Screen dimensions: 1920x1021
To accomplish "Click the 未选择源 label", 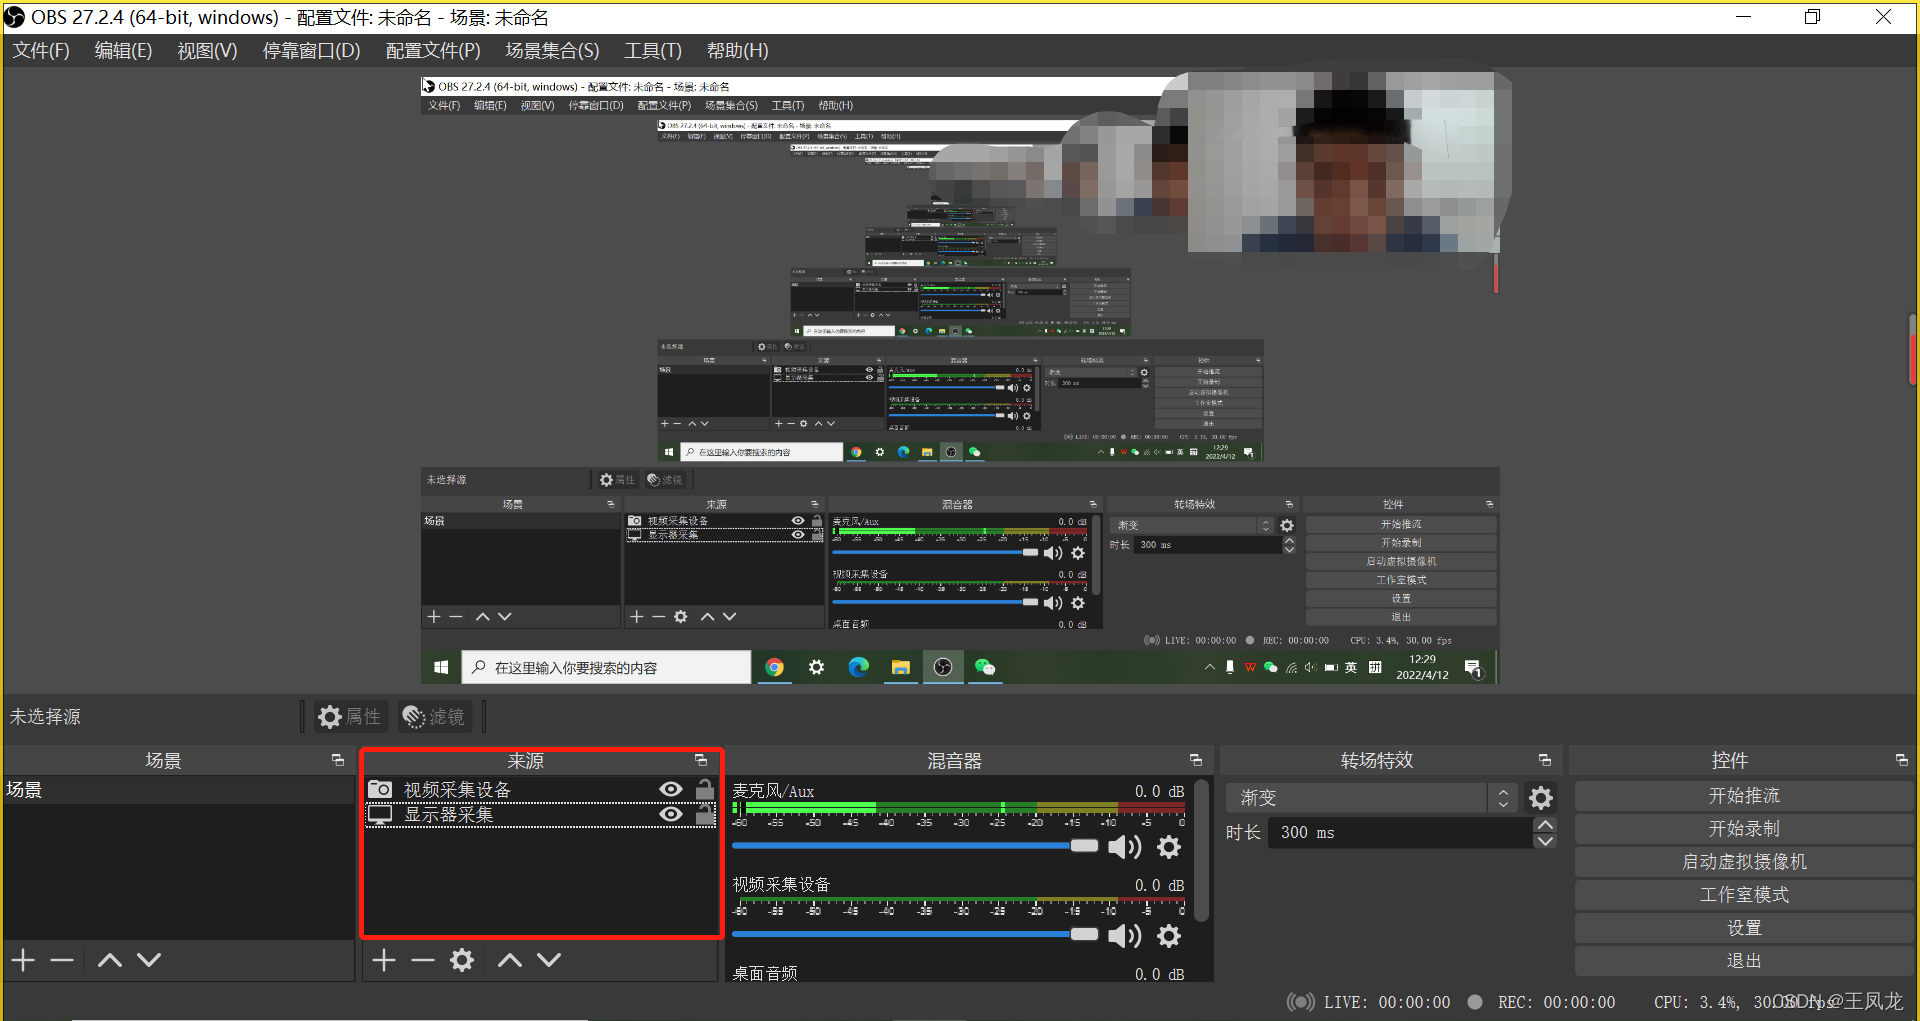I will pyautogui.click(x=45, y=717).
